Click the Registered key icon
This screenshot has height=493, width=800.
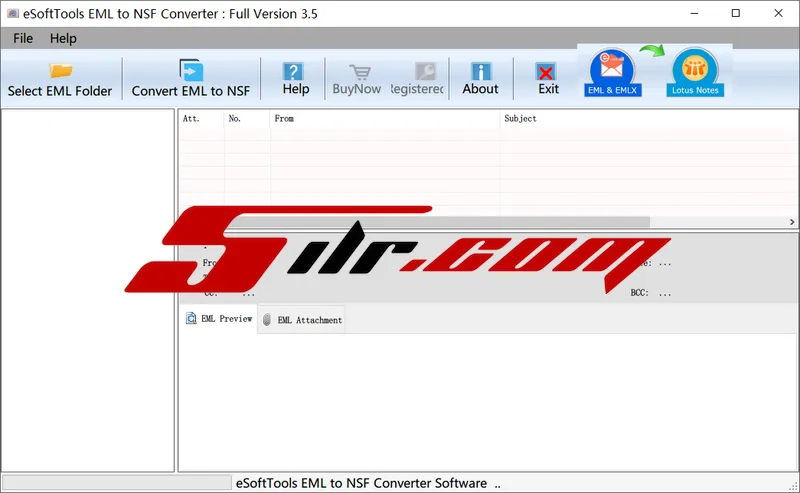click(x=426, y=72)
